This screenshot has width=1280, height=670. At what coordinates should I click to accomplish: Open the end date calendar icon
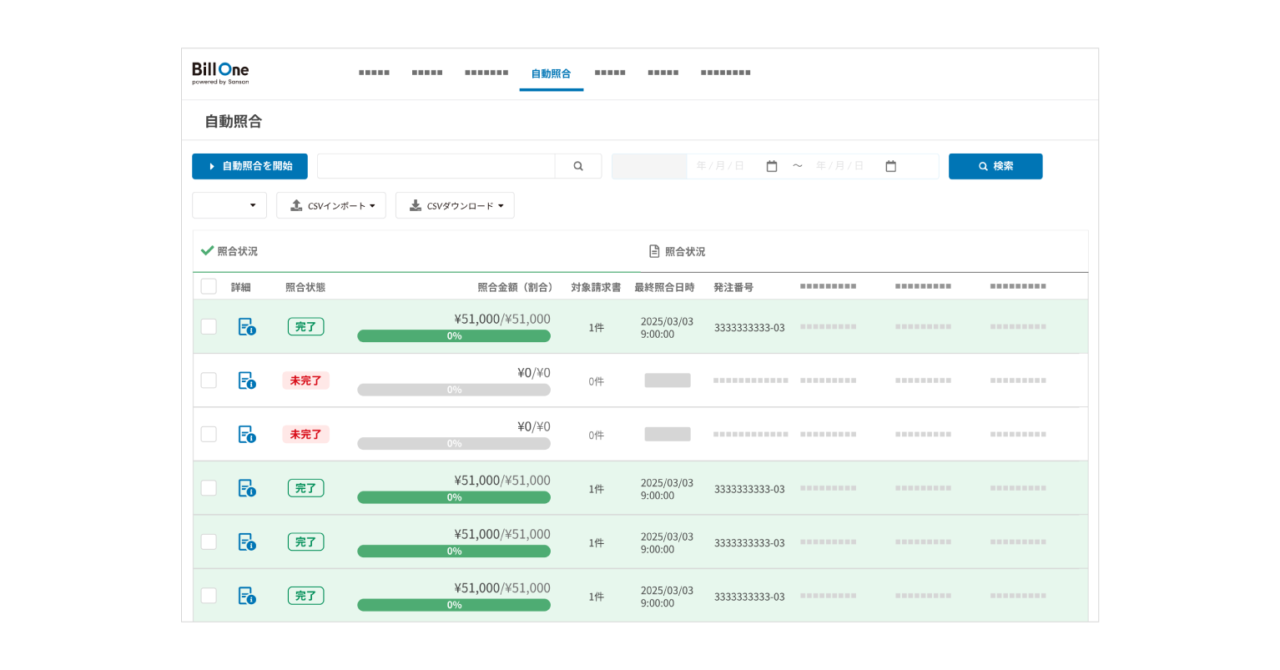click(890, 166)
